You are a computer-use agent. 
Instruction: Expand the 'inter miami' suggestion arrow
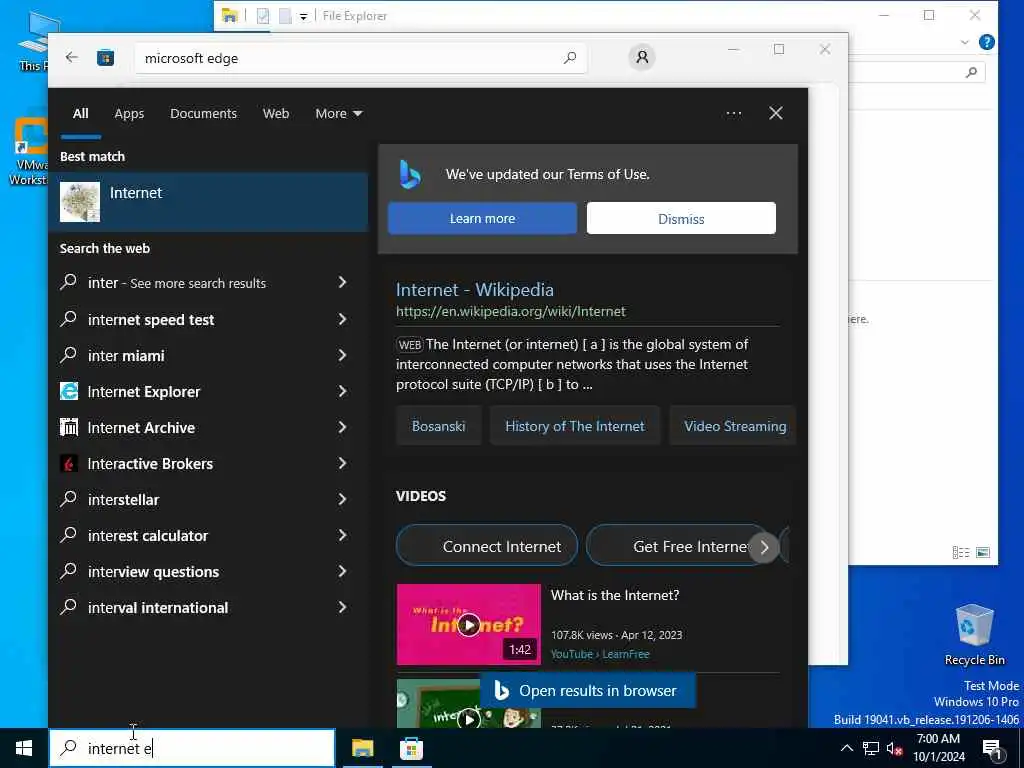pos(342,355)
